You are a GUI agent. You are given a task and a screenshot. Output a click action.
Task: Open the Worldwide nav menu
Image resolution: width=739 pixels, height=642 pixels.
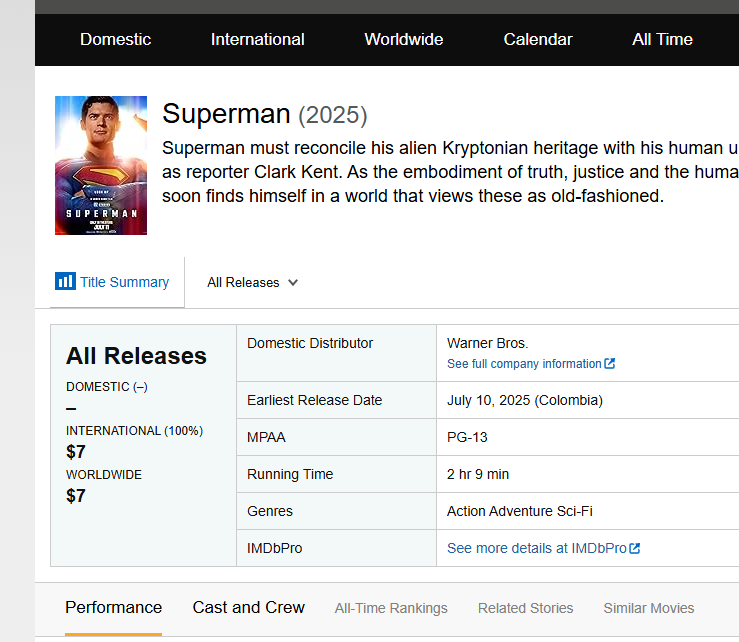coord(403,40)
